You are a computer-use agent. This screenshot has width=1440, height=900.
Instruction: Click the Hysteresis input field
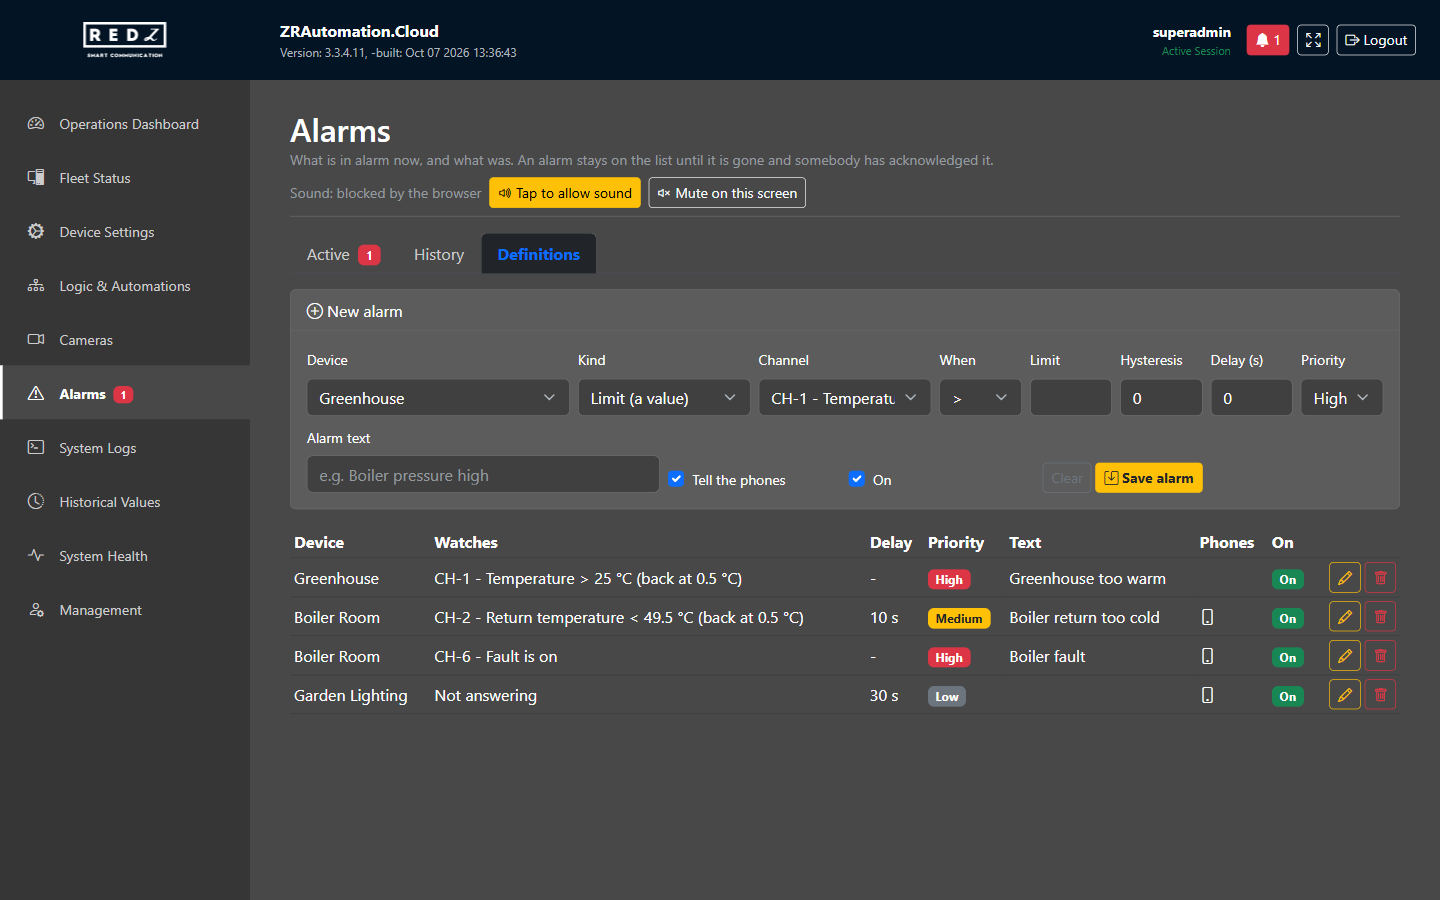pos(1161,398)
